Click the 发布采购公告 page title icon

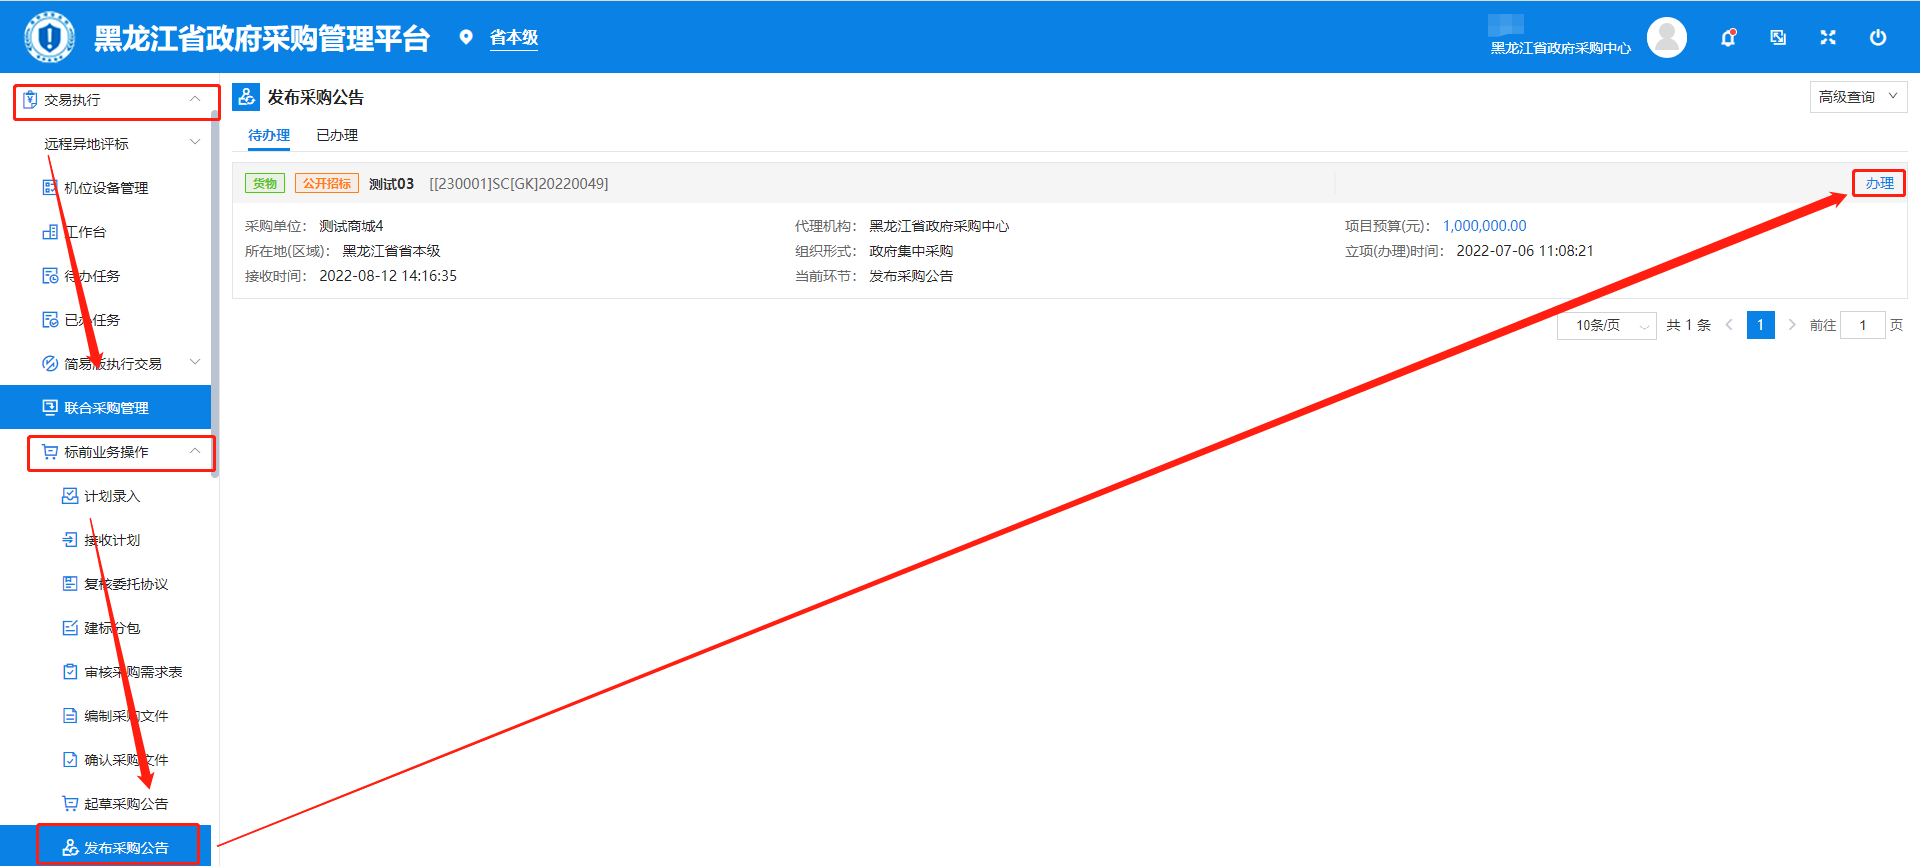click(246, 97)
